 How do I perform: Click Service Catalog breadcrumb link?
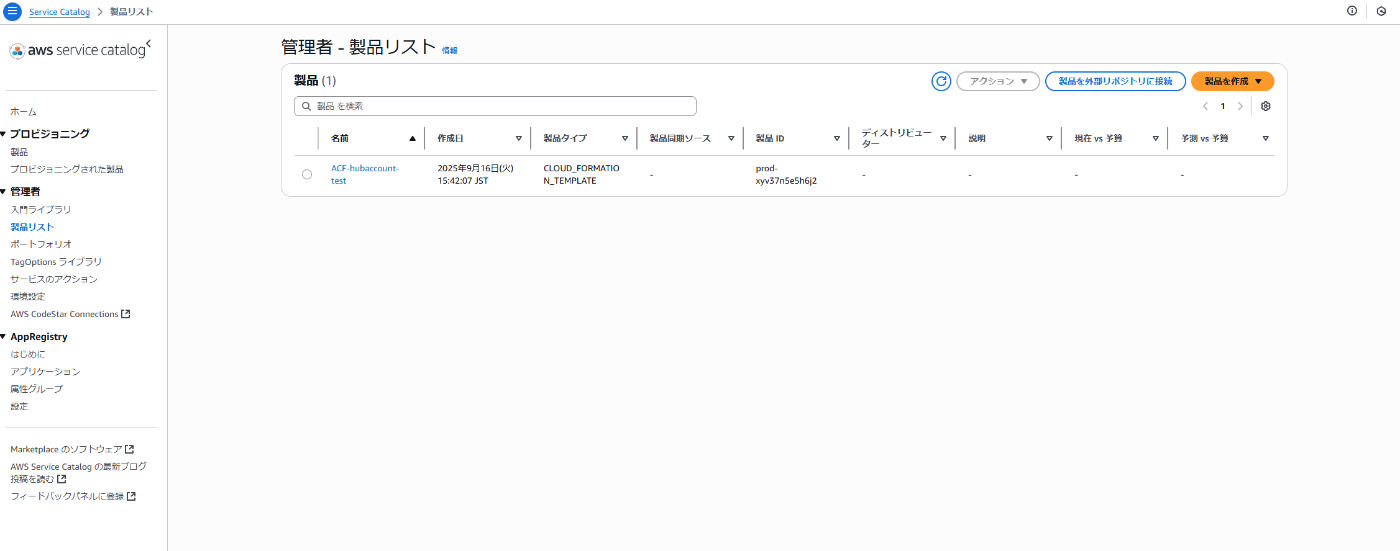(x=59, y=11)
